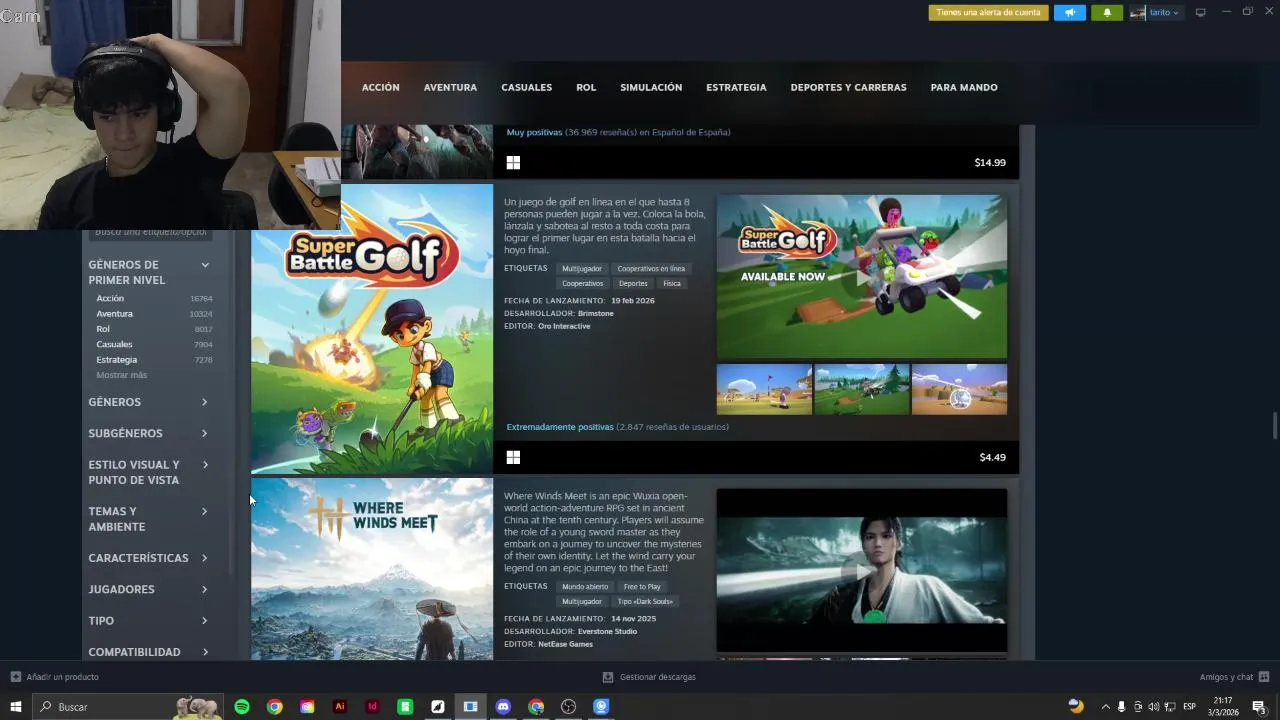Viewport: 1280px width, 720px height.
Task: Open the Where Winds Meet cover art
Action: [x=372, y=569]
